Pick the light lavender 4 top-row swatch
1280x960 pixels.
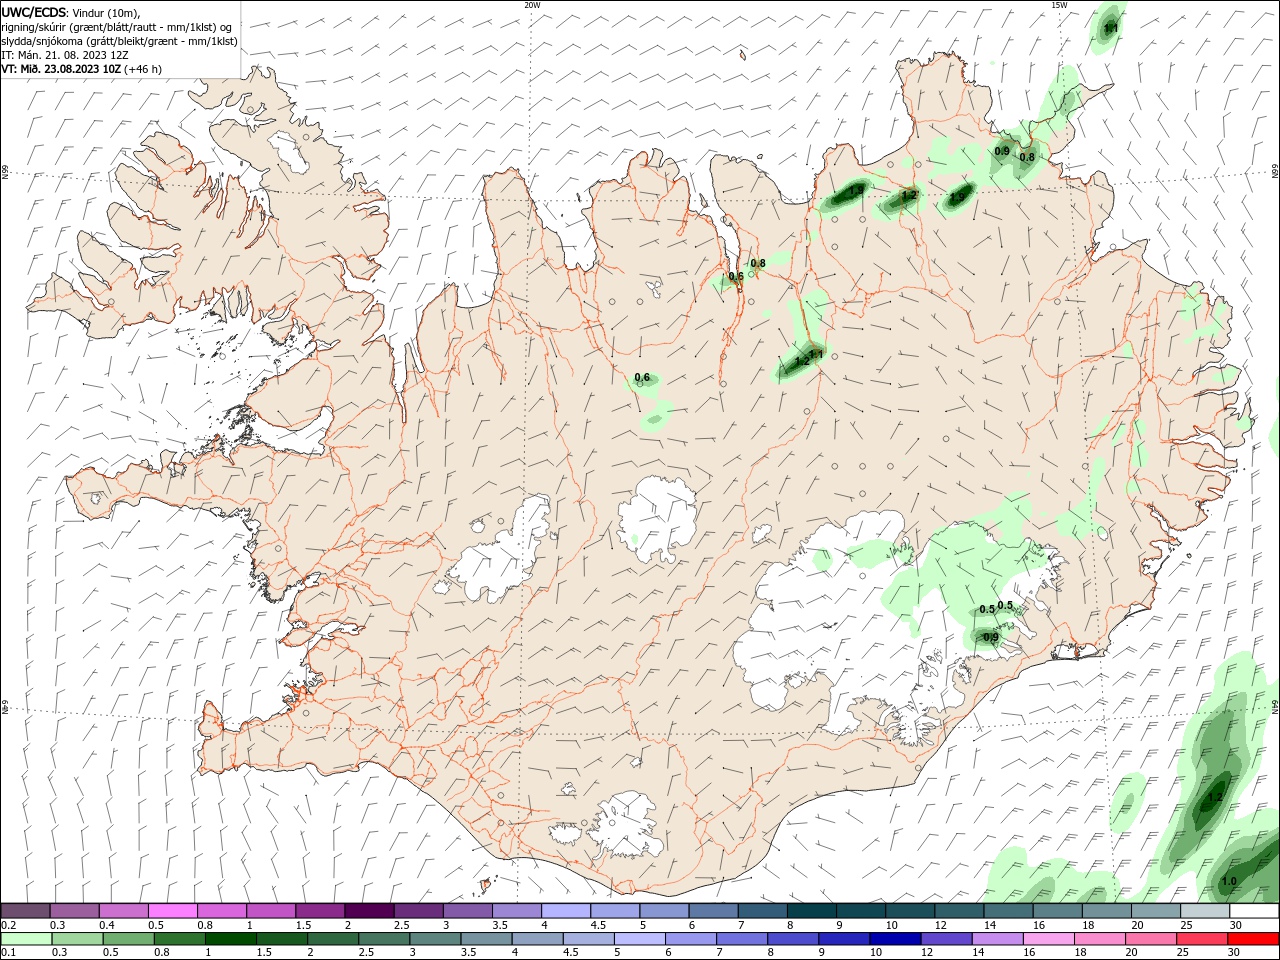564,911
